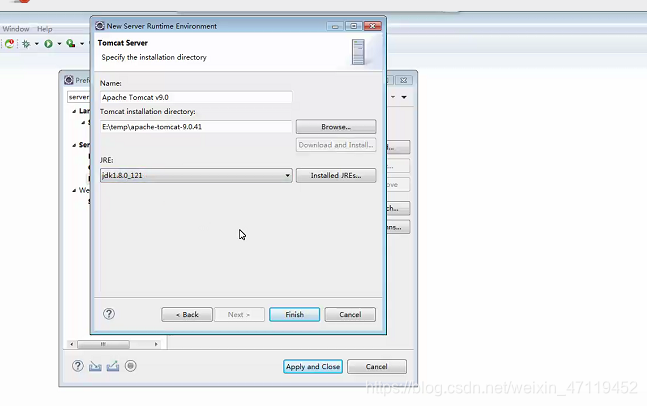Click the Debug bug toolbar icon
This screenshot has width=647, height=406.
click(26, 44)
